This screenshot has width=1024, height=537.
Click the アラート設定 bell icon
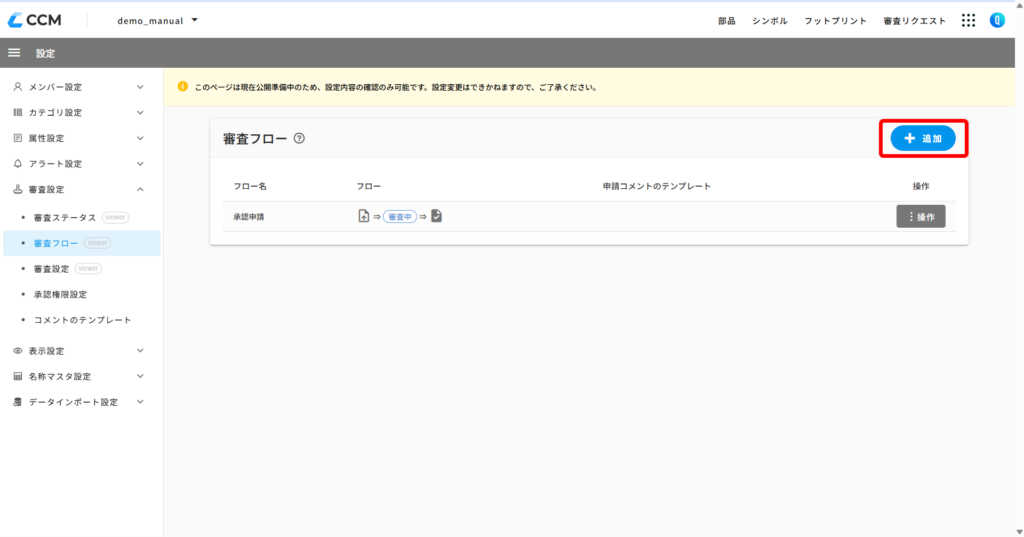pos(18,163)
